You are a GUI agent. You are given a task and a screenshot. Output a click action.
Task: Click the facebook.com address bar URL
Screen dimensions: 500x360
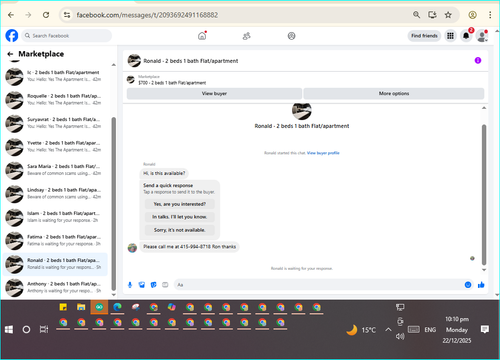[147, 15]
